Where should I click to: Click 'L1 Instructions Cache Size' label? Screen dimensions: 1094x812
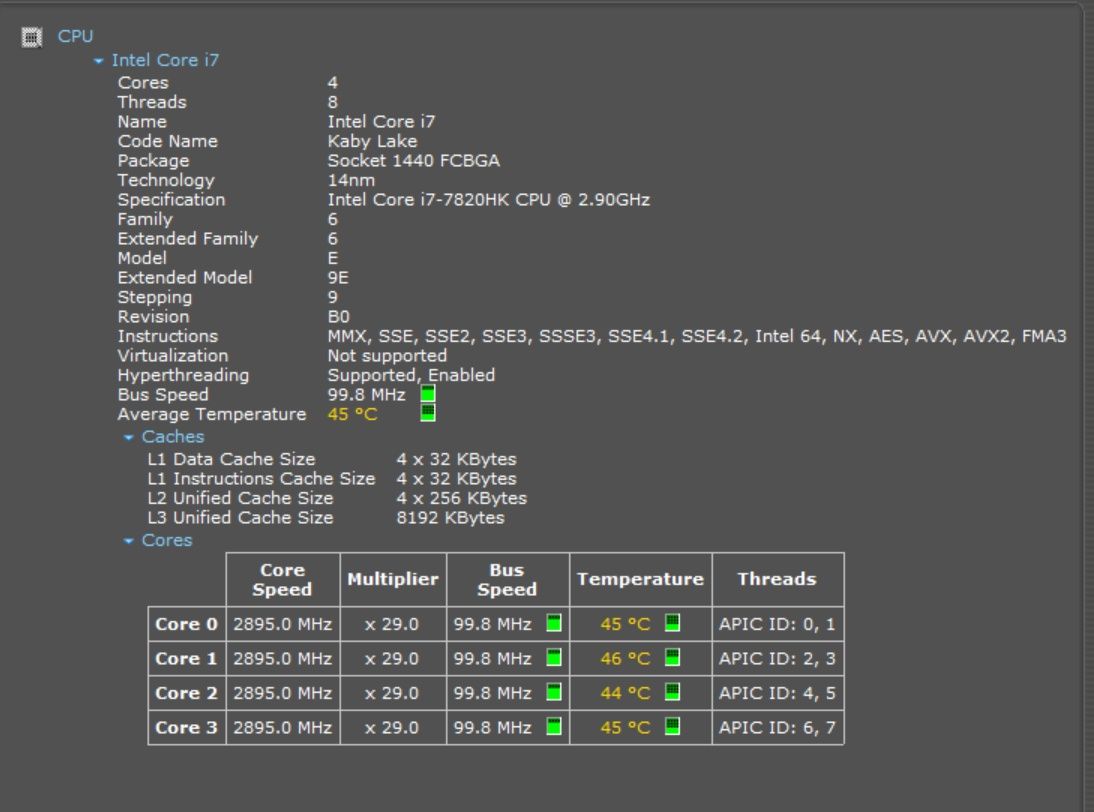[261, 479]
